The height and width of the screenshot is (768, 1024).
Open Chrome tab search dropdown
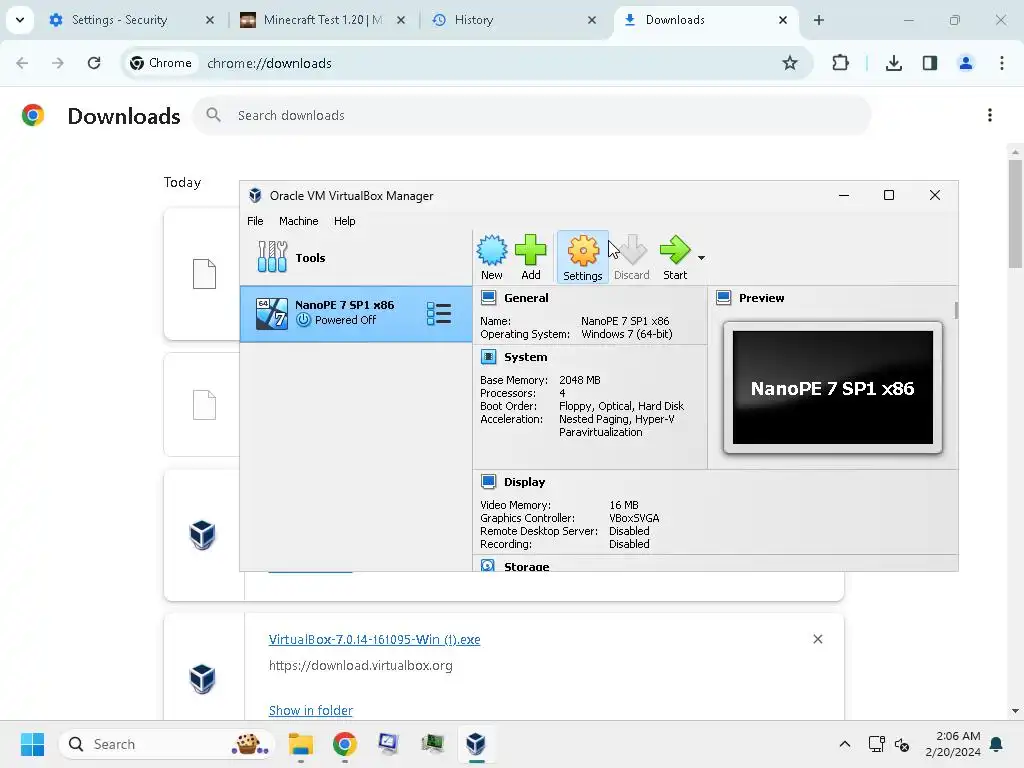point(20,20)
